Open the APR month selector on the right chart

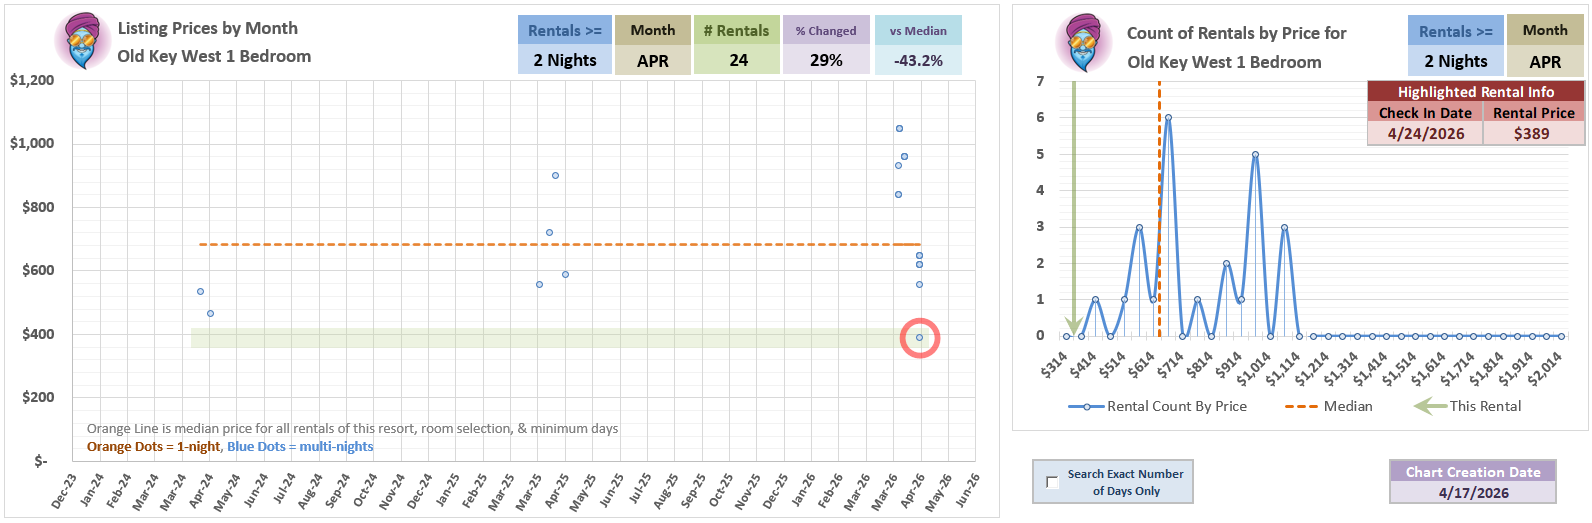point(1545,61)
